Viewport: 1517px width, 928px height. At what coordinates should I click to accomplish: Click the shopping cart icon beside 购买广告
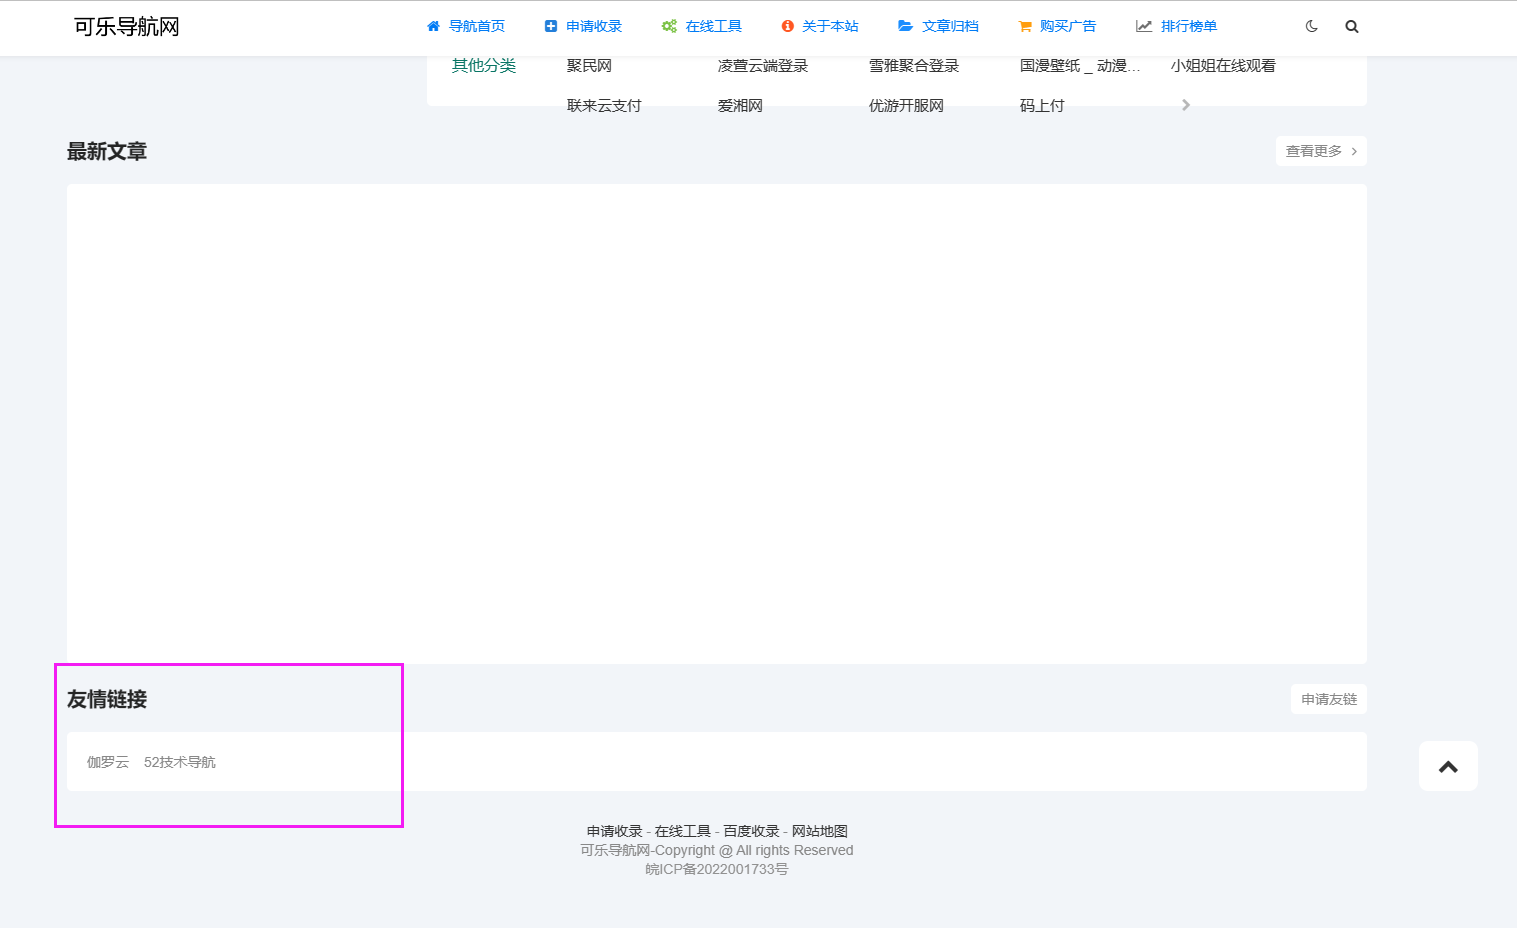click(x=1025, y=27)
